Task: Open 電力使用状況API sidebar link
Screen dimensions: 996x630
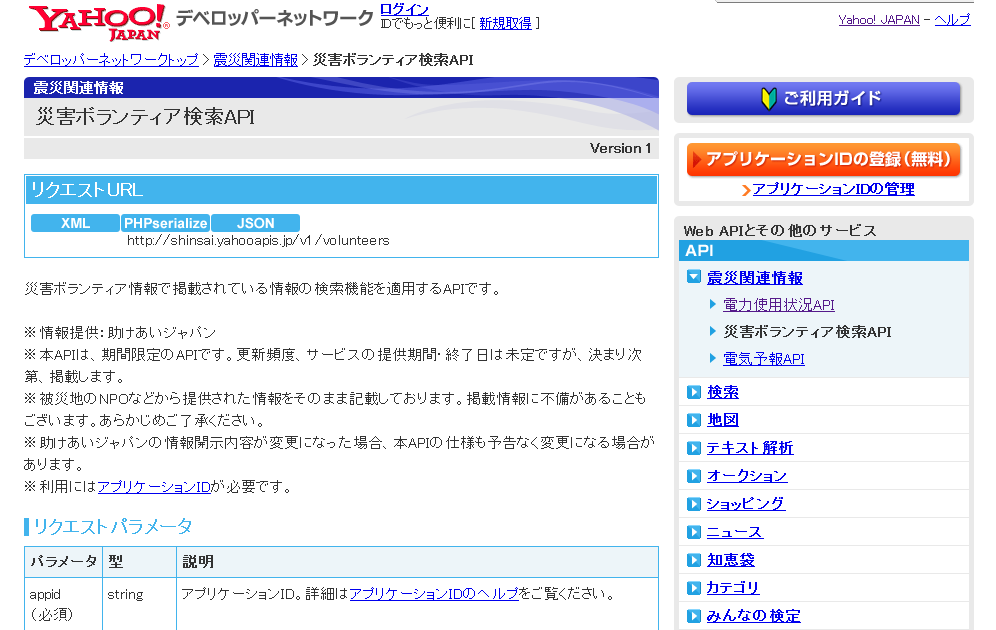Action: coord(779,305)
